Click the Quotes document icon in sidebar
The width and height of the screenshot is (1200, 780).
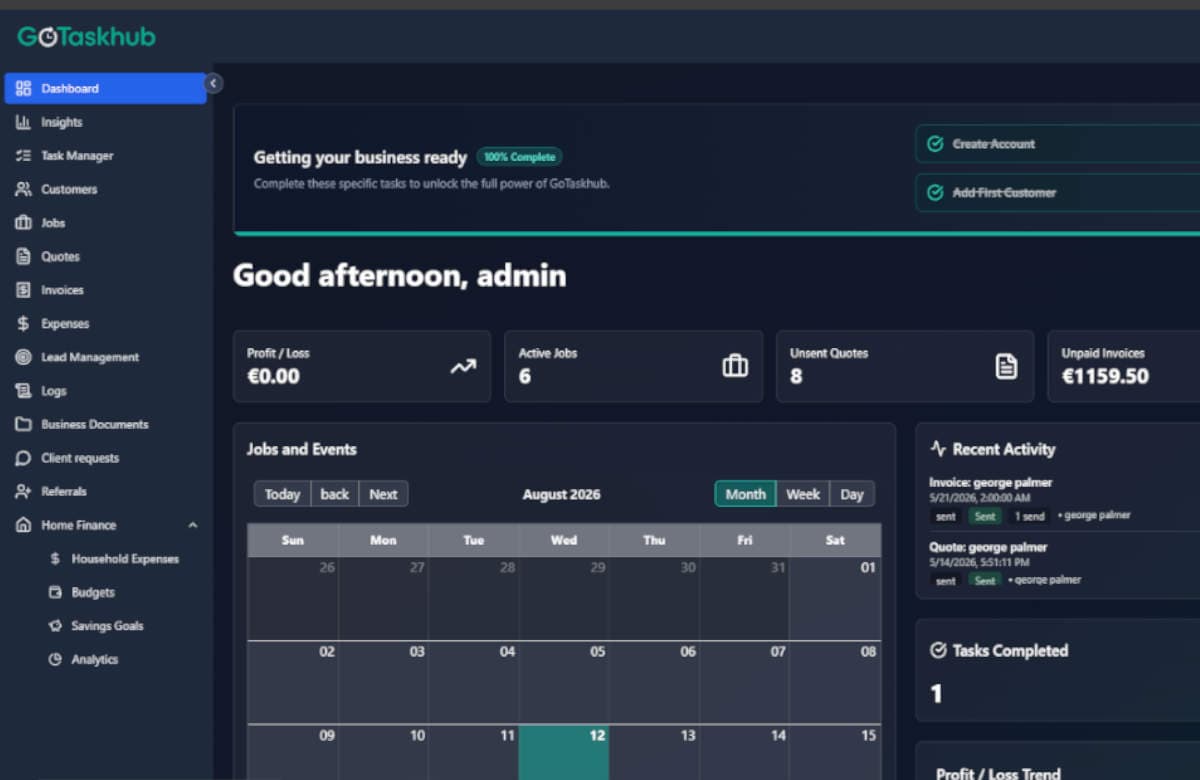tap(23, 256)
